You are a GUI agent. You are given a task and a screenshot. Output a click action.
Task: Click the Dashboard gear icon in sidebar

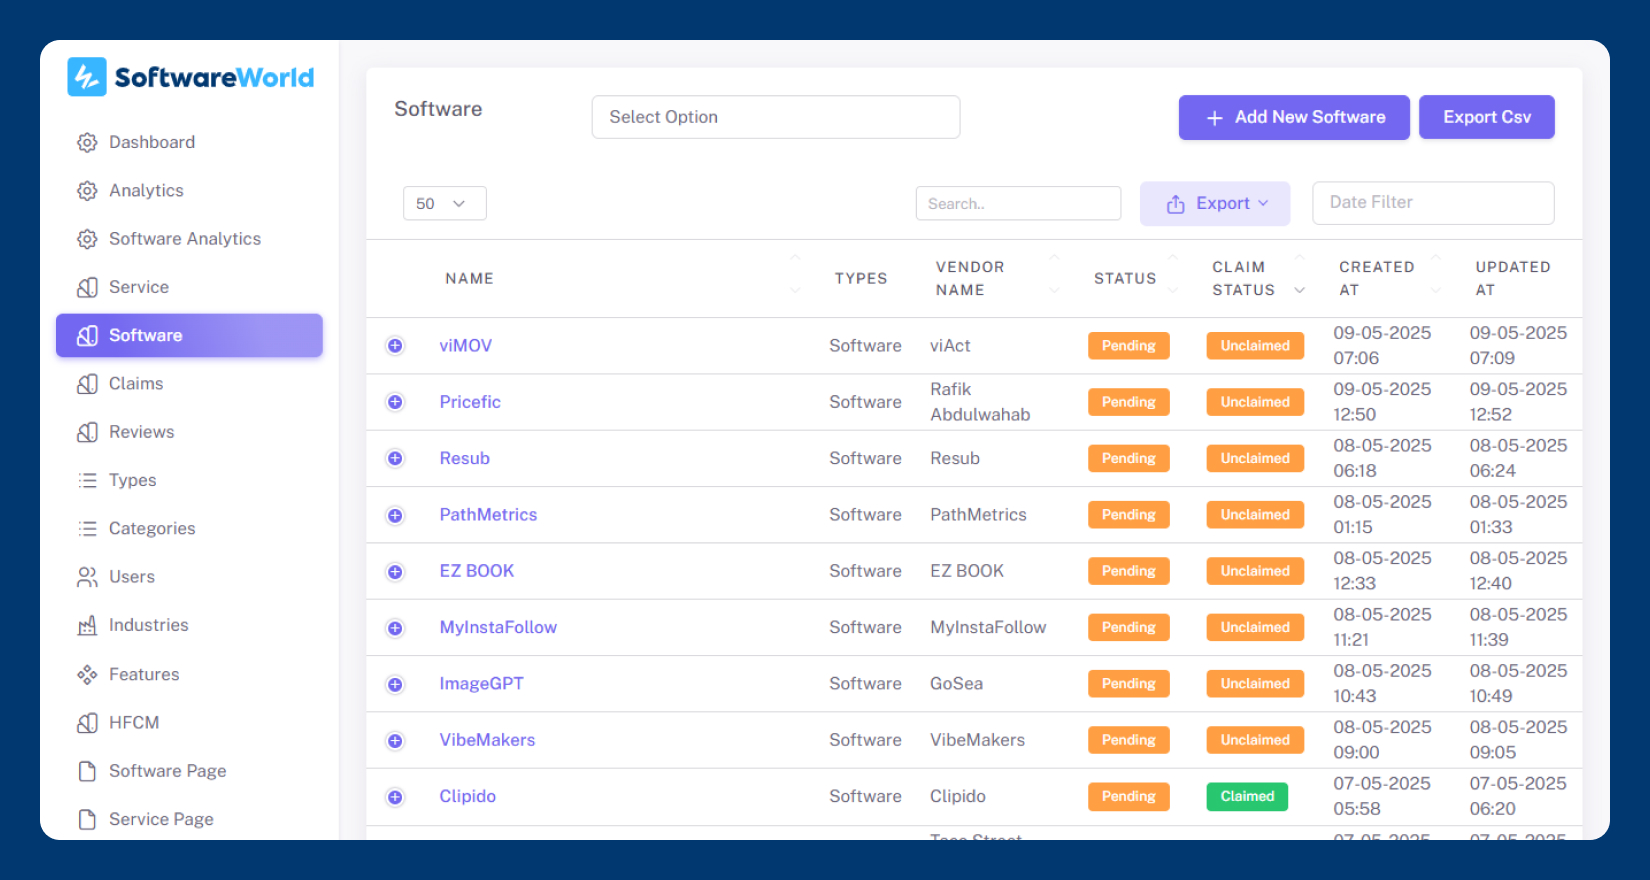[x=88, y=142]
